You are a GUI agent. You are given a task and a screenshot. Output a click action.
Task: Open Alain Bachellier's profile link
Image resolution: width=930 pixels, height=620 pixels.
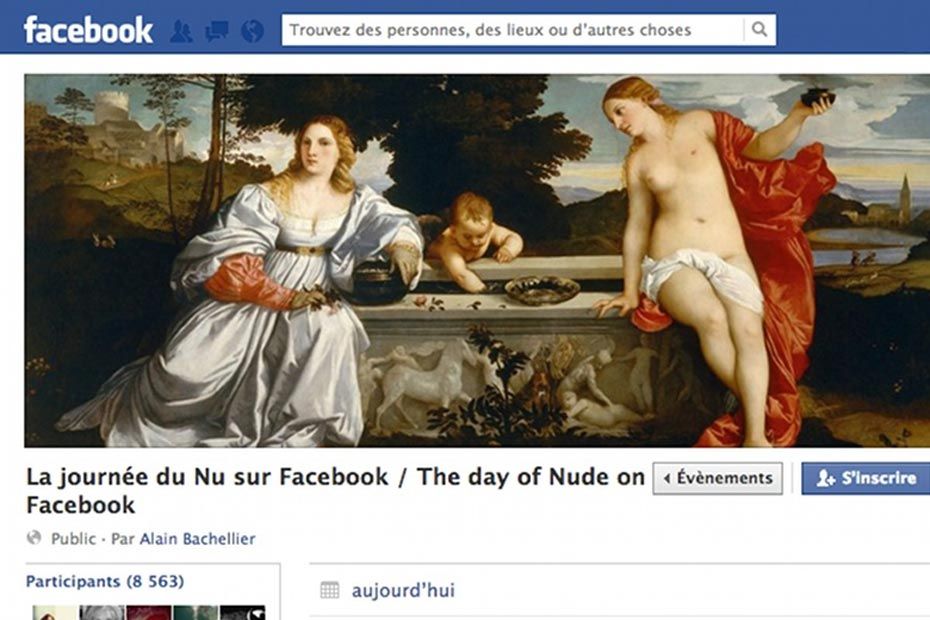198,539
